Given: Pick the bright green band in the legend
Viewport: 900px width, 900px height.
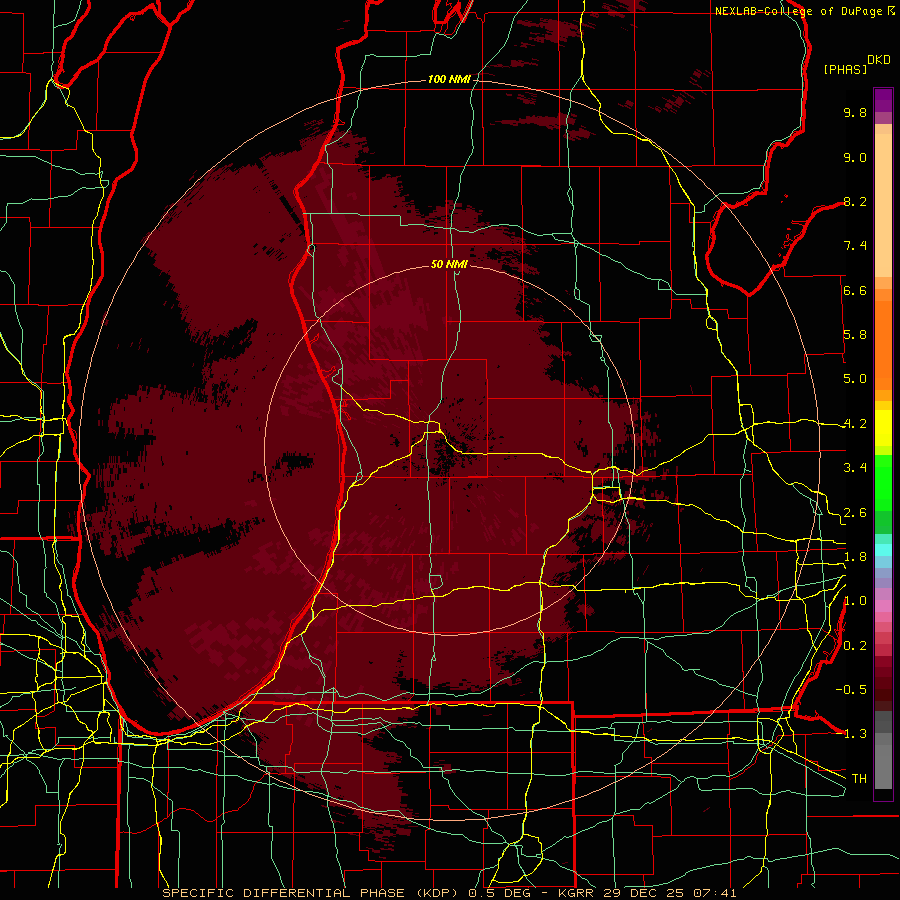Looking at the screenshot, I should point(883,482).
